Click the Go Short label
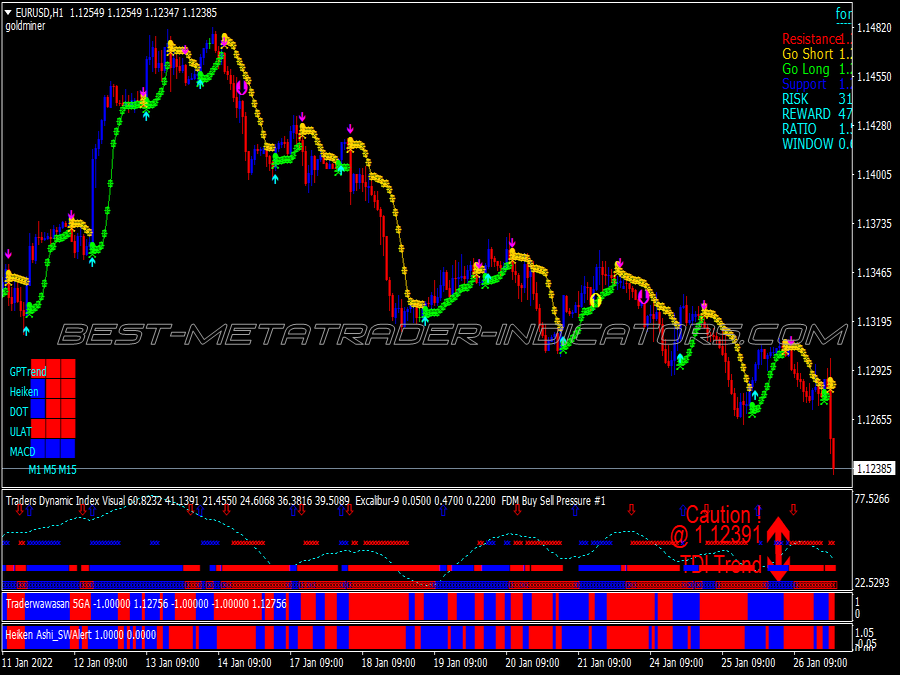 (x=808, y=54)
